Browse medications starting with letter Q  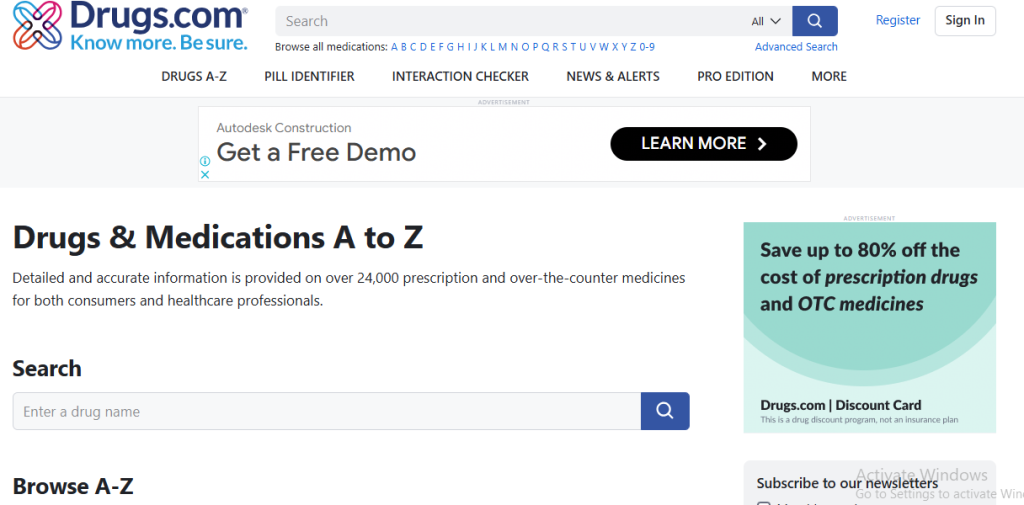(545, 47)
